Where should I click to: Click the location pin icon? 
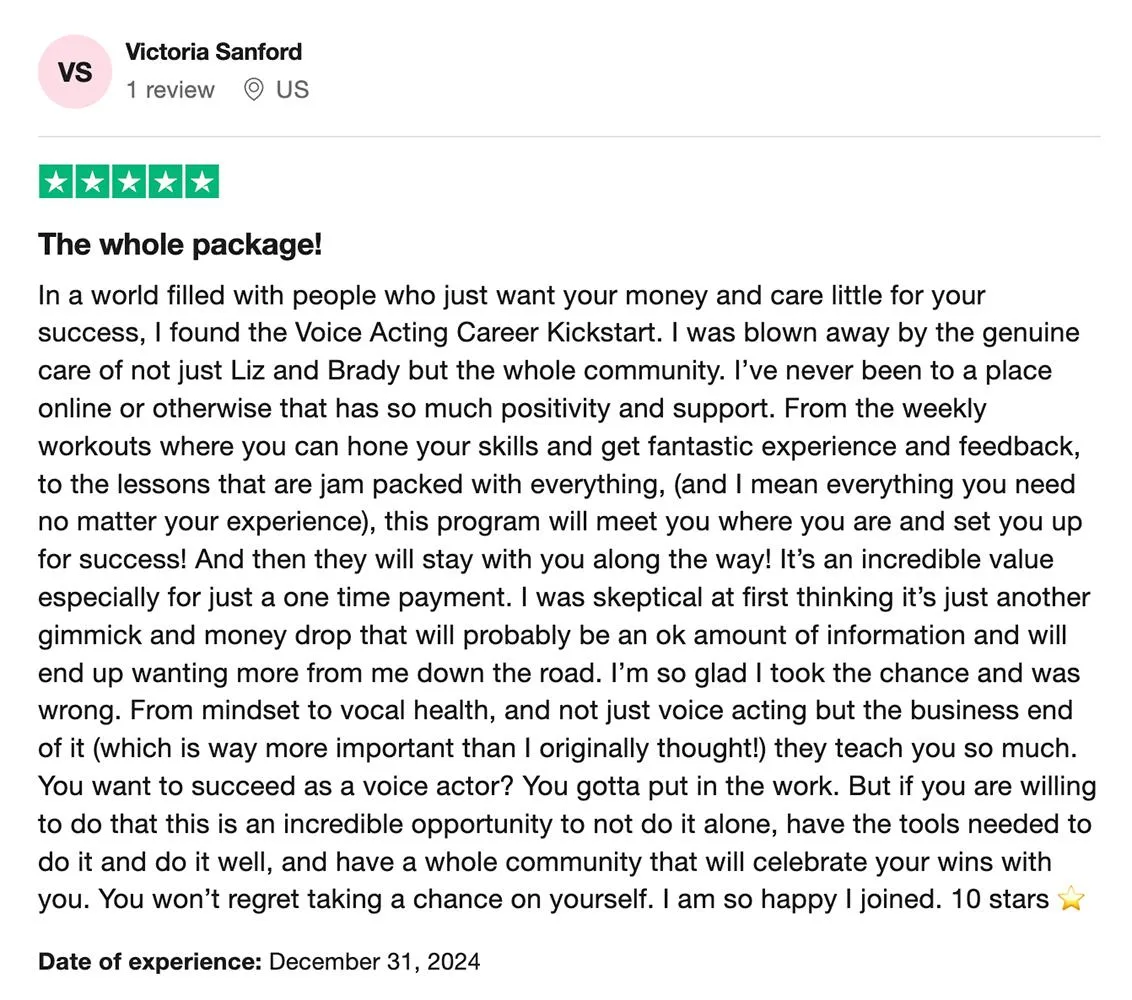pyautogui.click(x=253, y=90)
